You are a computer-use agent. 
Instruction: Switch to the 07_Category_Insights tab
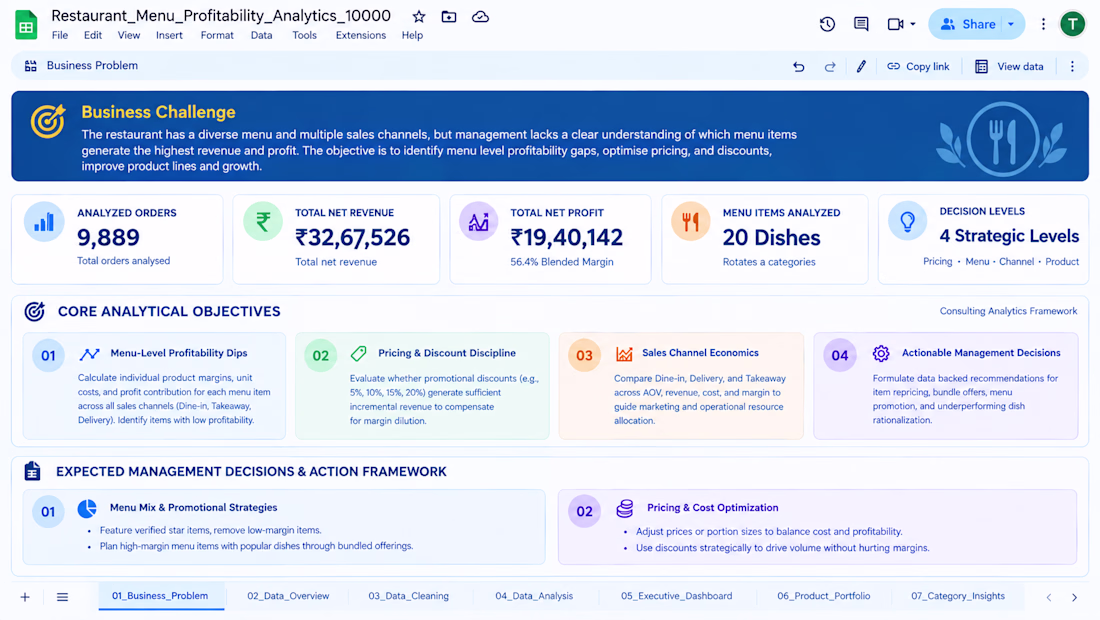[x=958, y=596]
